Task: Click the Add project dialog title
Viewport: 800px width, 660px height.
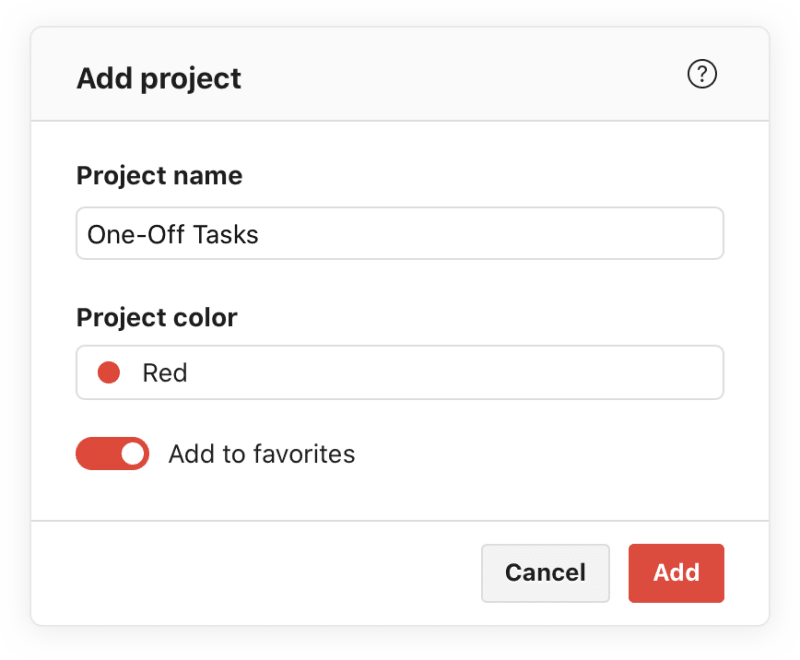Action: pos(158,78)
